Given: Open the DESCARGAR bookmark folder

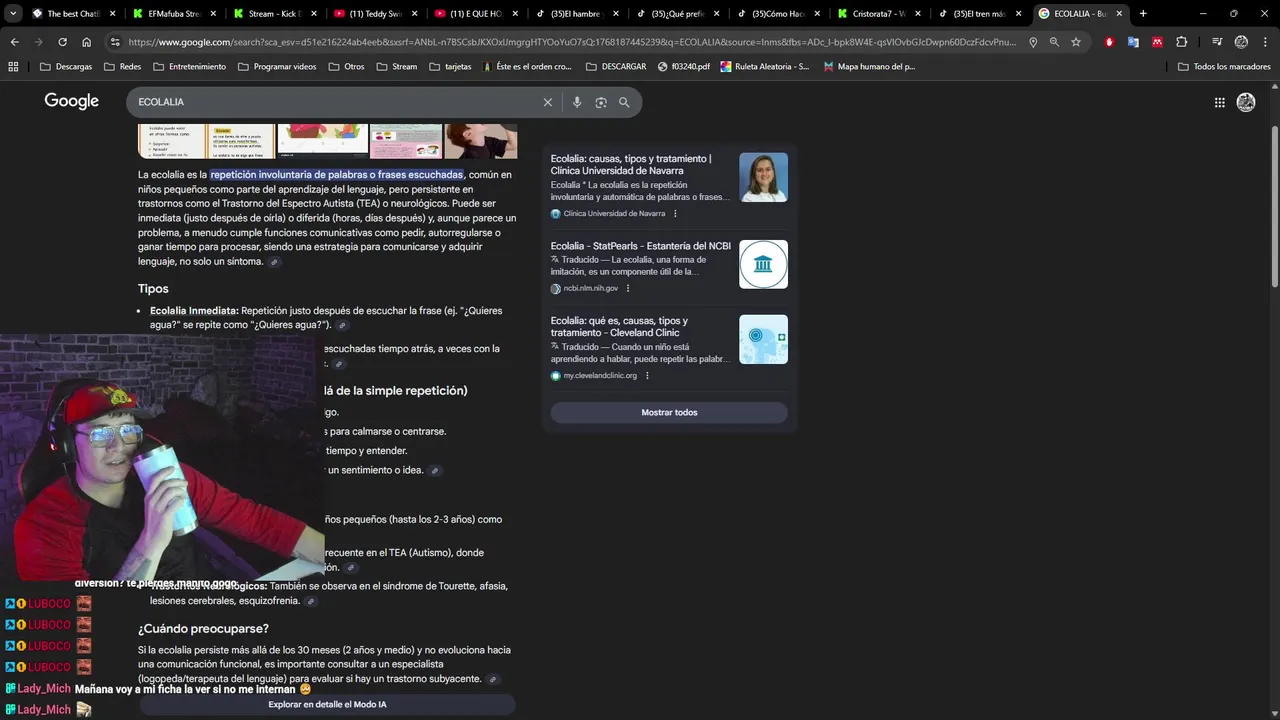Looking at the screenshot, I should [616, 66].
